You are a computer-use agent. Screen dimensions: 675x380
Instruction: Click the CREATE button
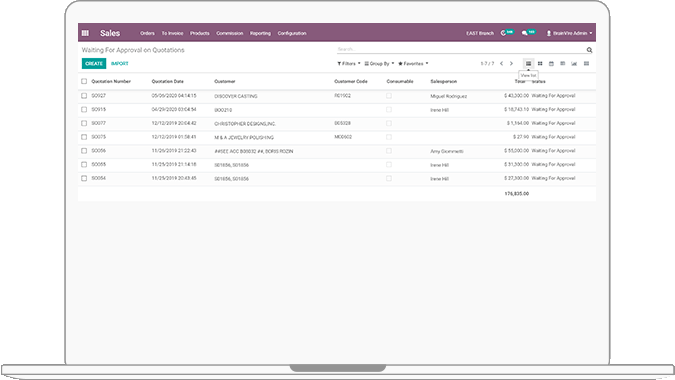pyautogui.click(x=94, y=64)
